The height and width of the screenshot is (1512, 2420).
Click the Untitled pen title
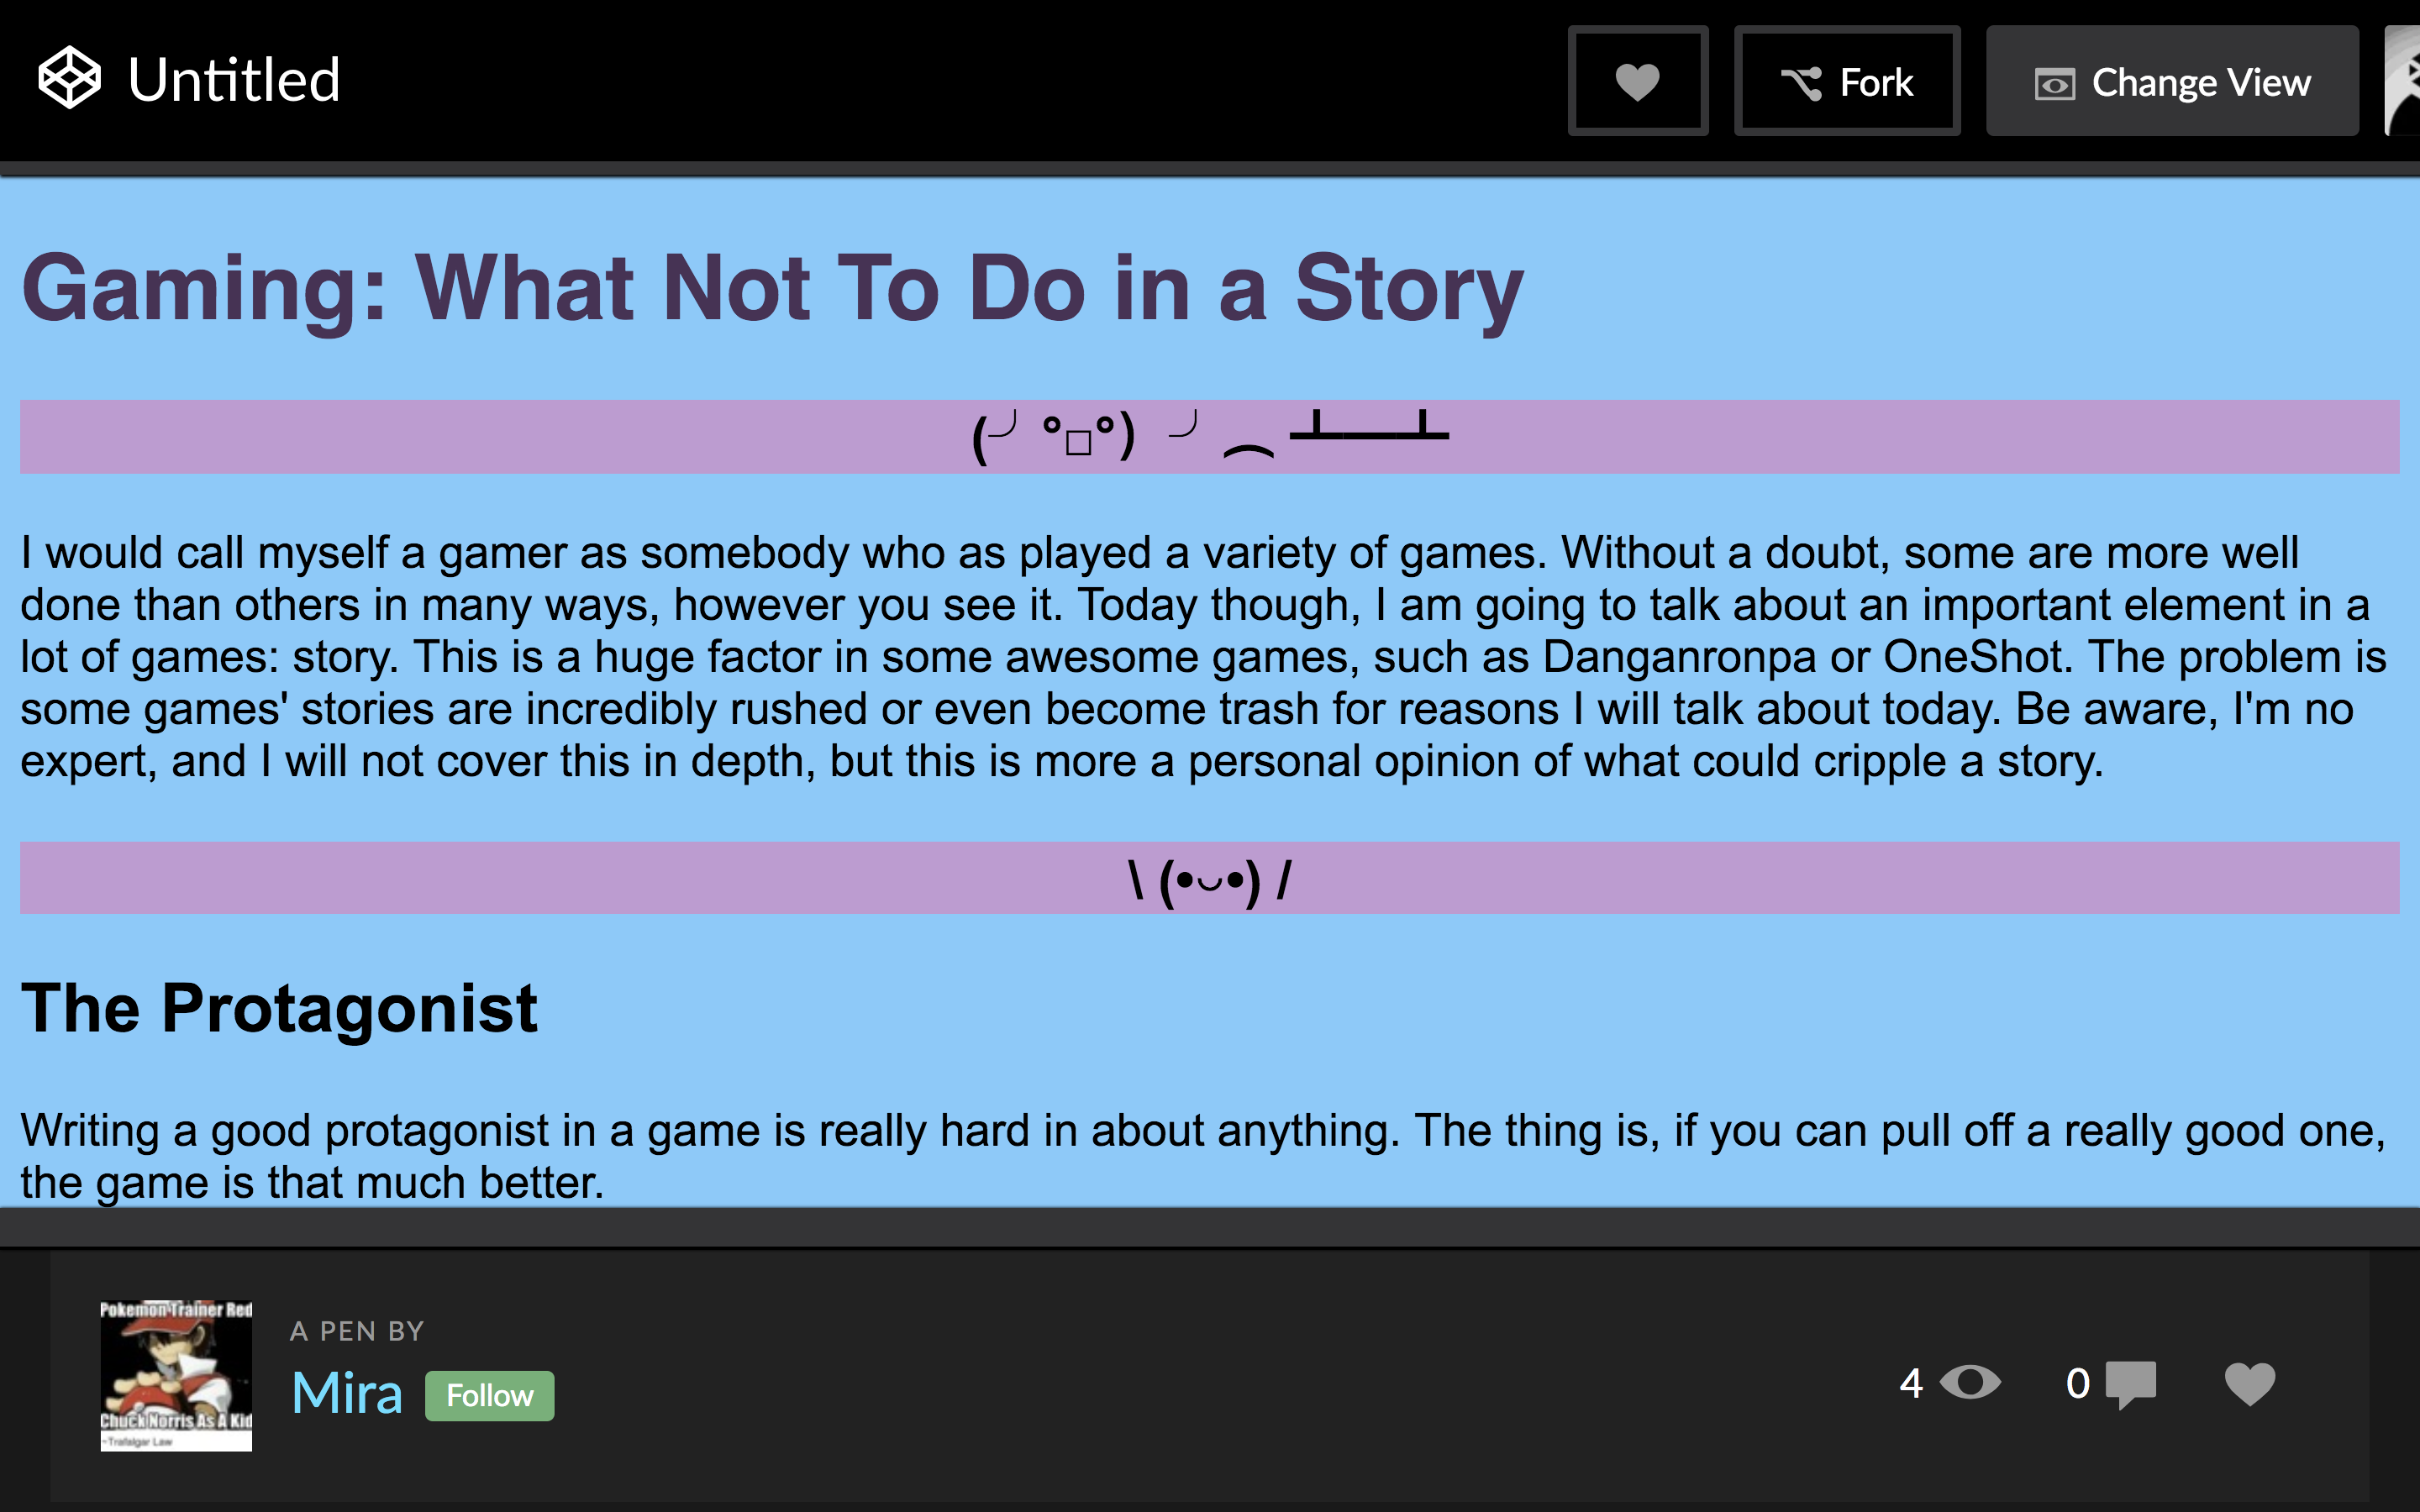(234, 80)
